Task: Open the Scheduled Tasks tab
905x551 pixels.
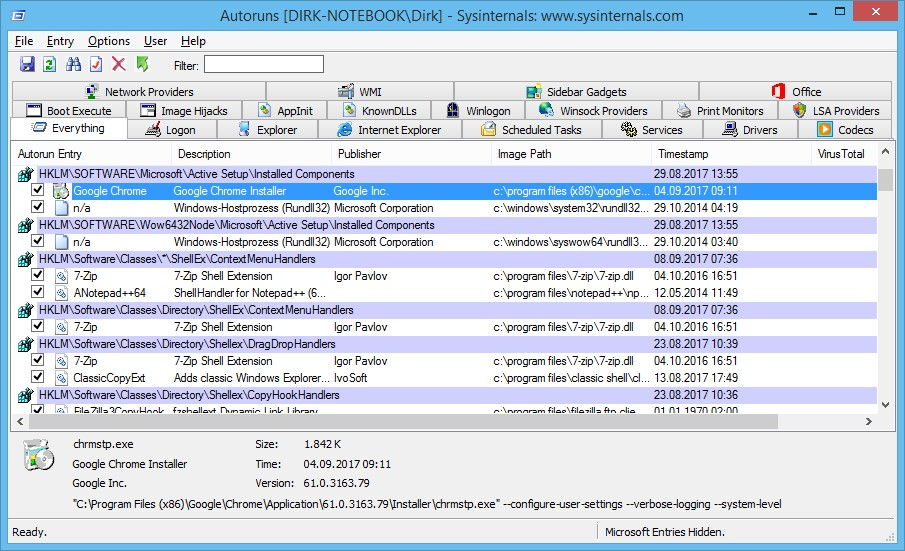Action: click(x=532, y=130)
